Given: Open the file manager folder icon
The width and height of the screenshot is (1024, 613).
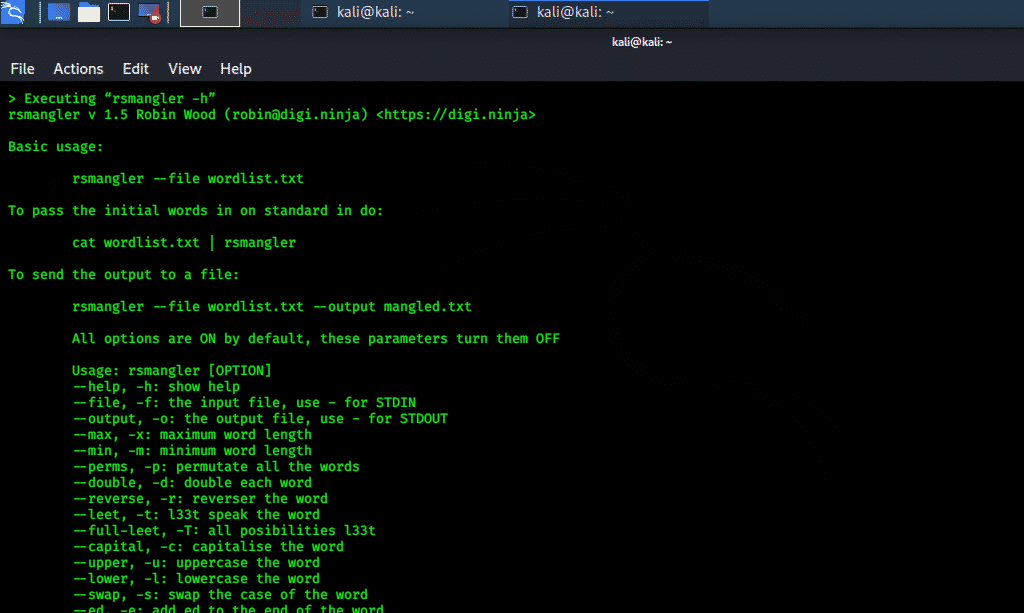Looking at the screenshot, I should point(89,12).
